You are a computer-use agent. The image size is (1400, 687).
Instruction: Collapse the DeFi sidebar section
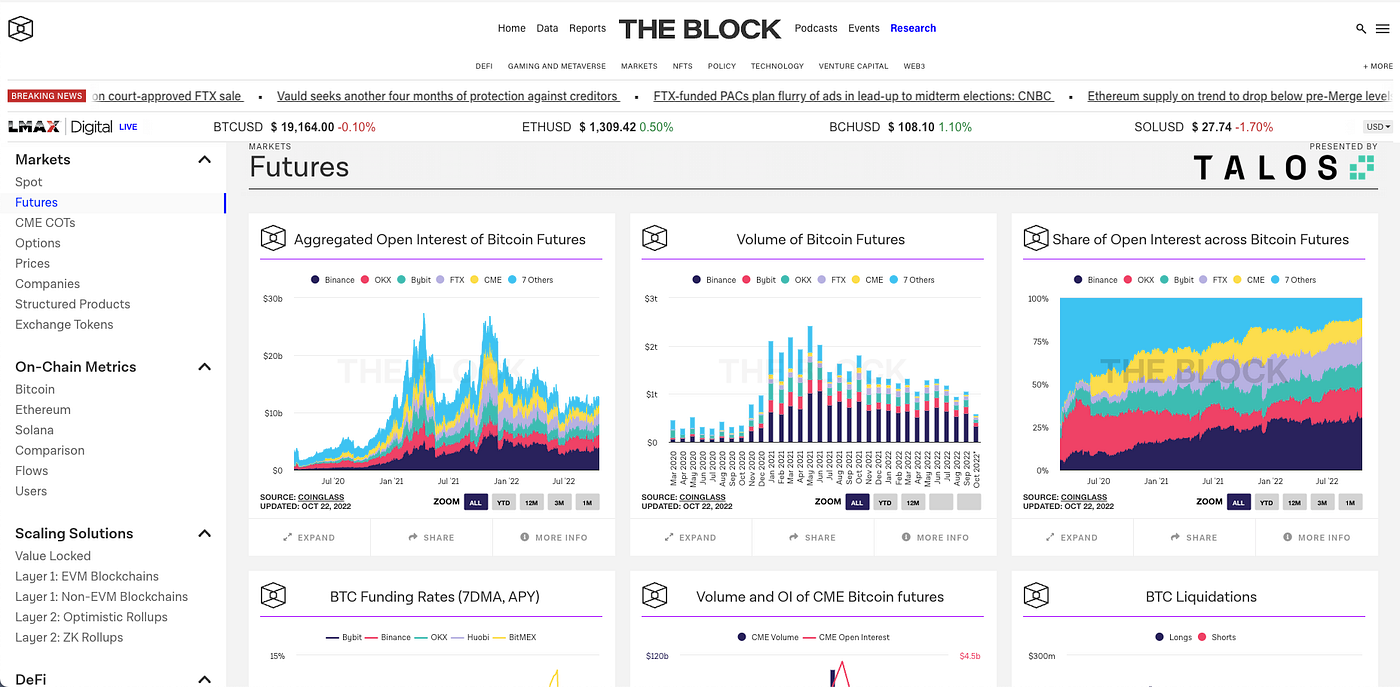(x=204, y=679)
